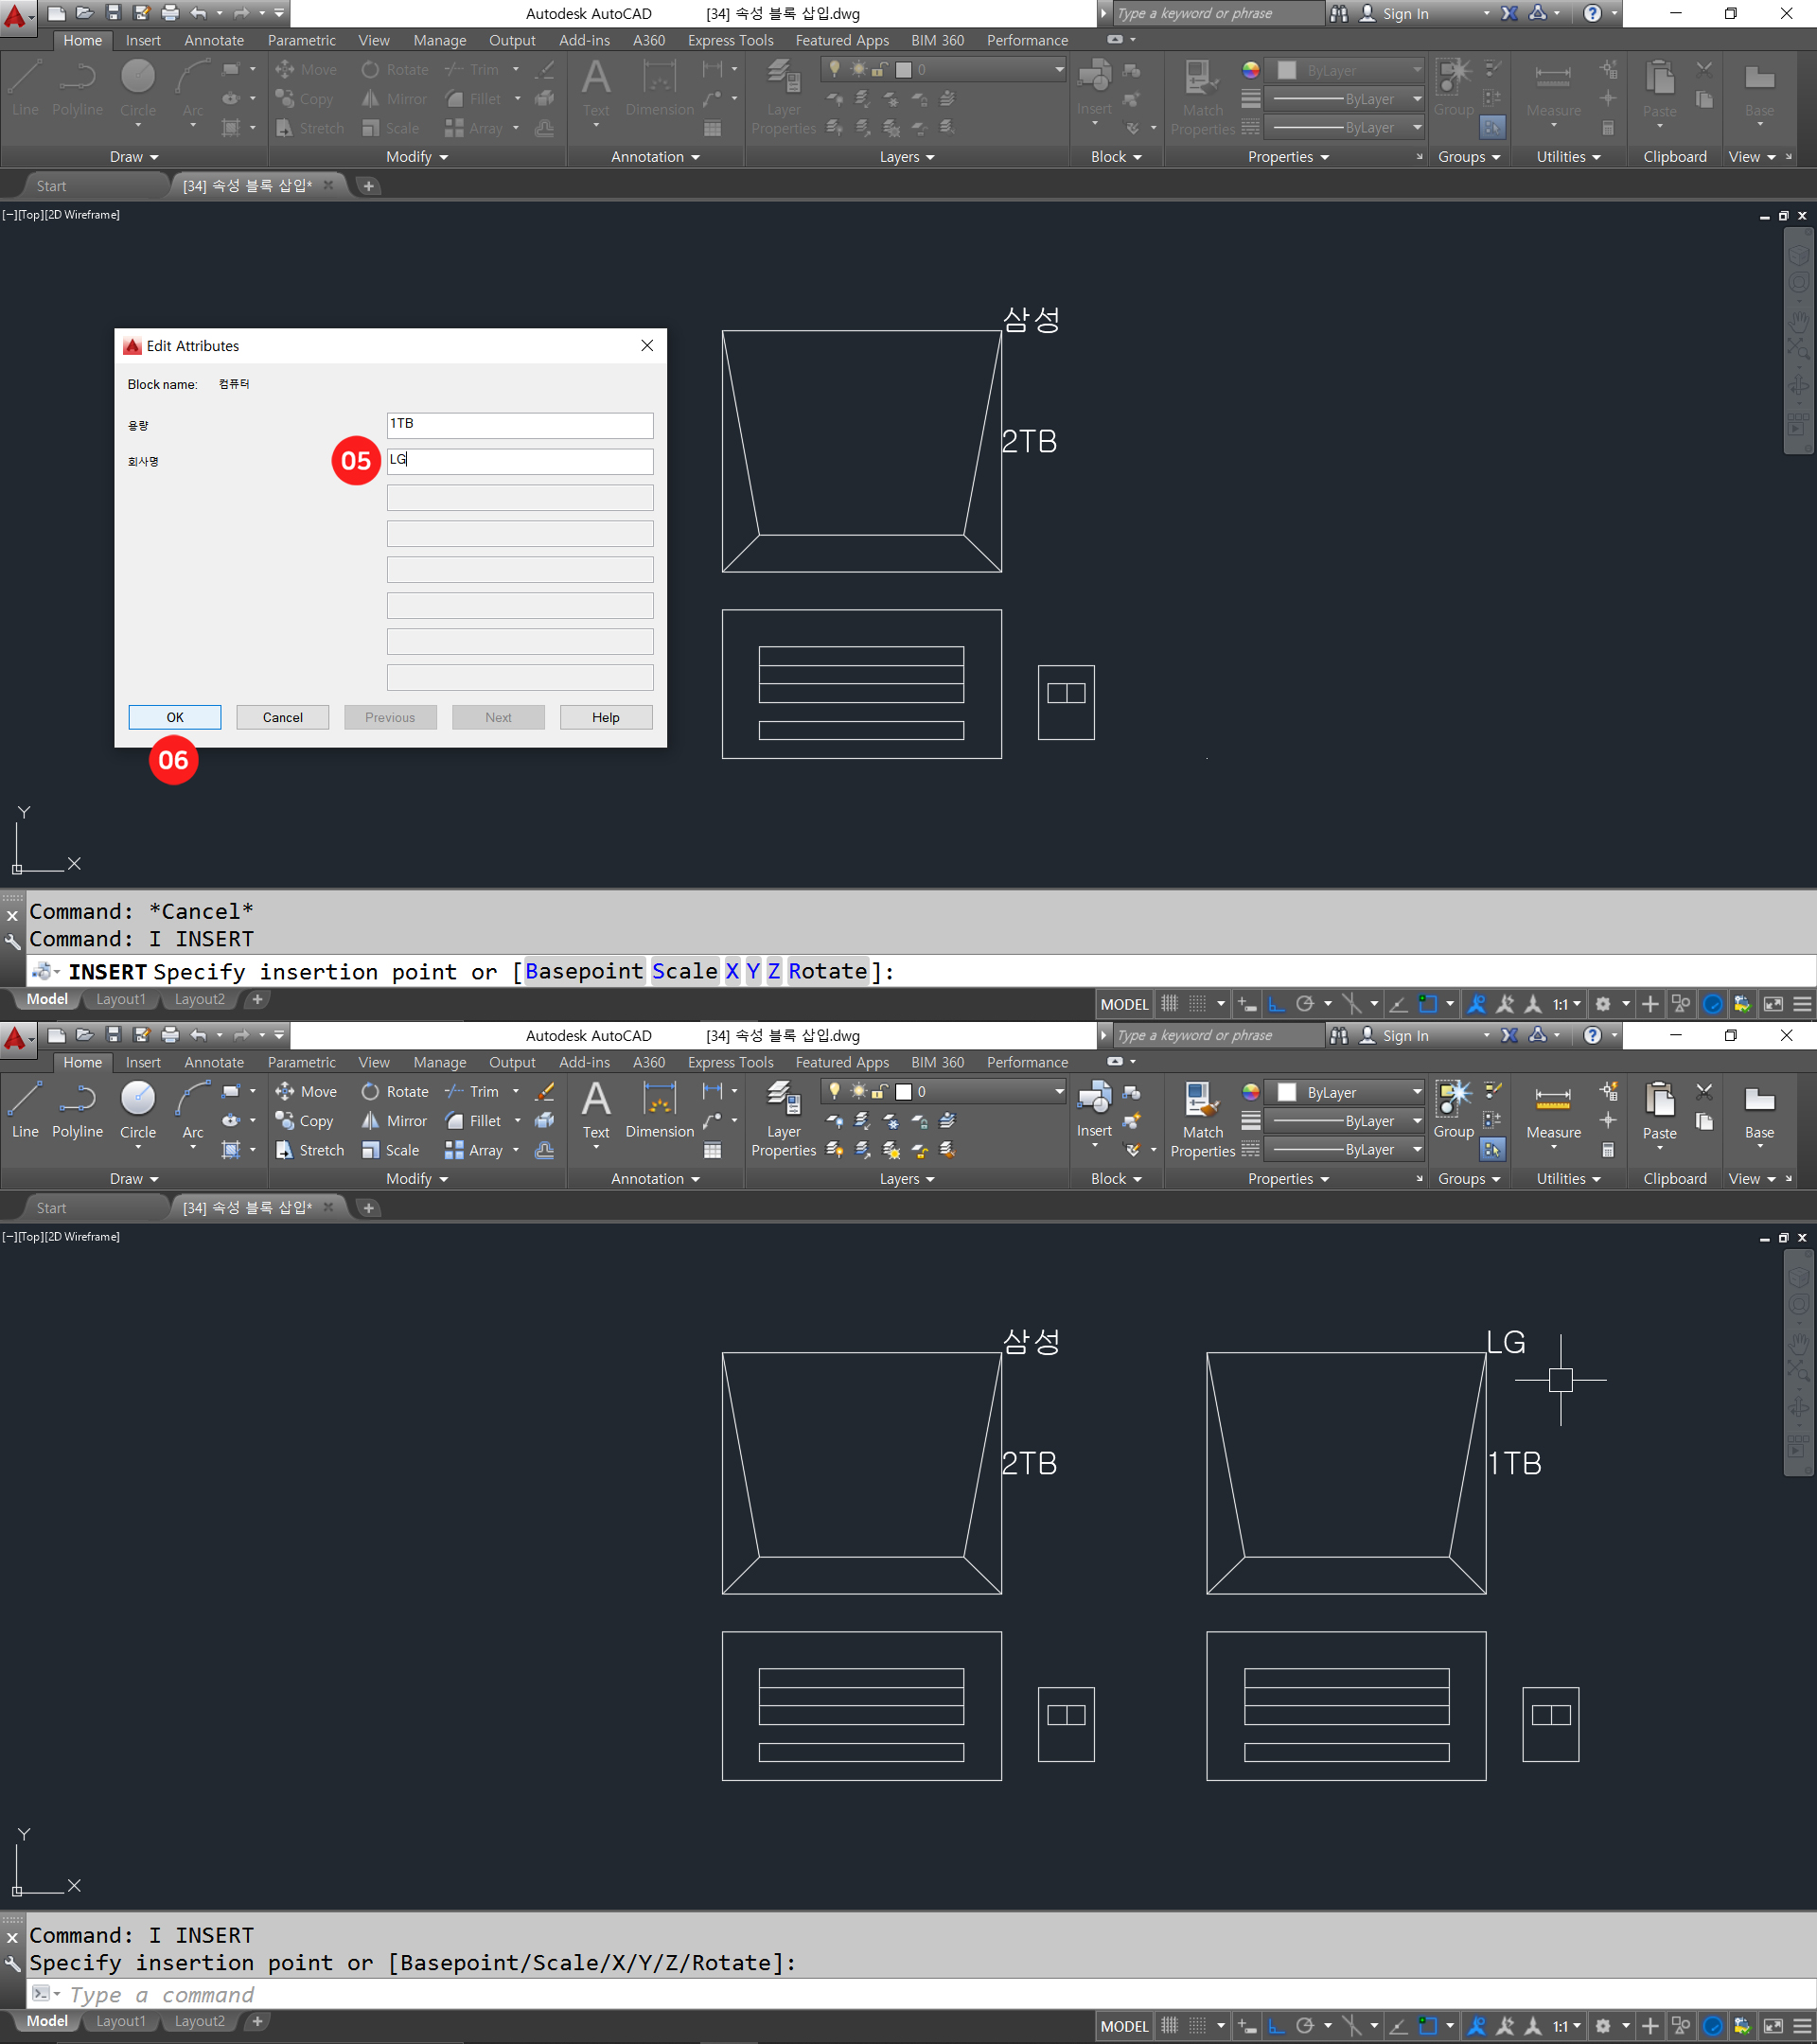Switch to the Parametric tab in the lower window
Screen dimensions: 1817x2044
click(x=301, y=1062)
